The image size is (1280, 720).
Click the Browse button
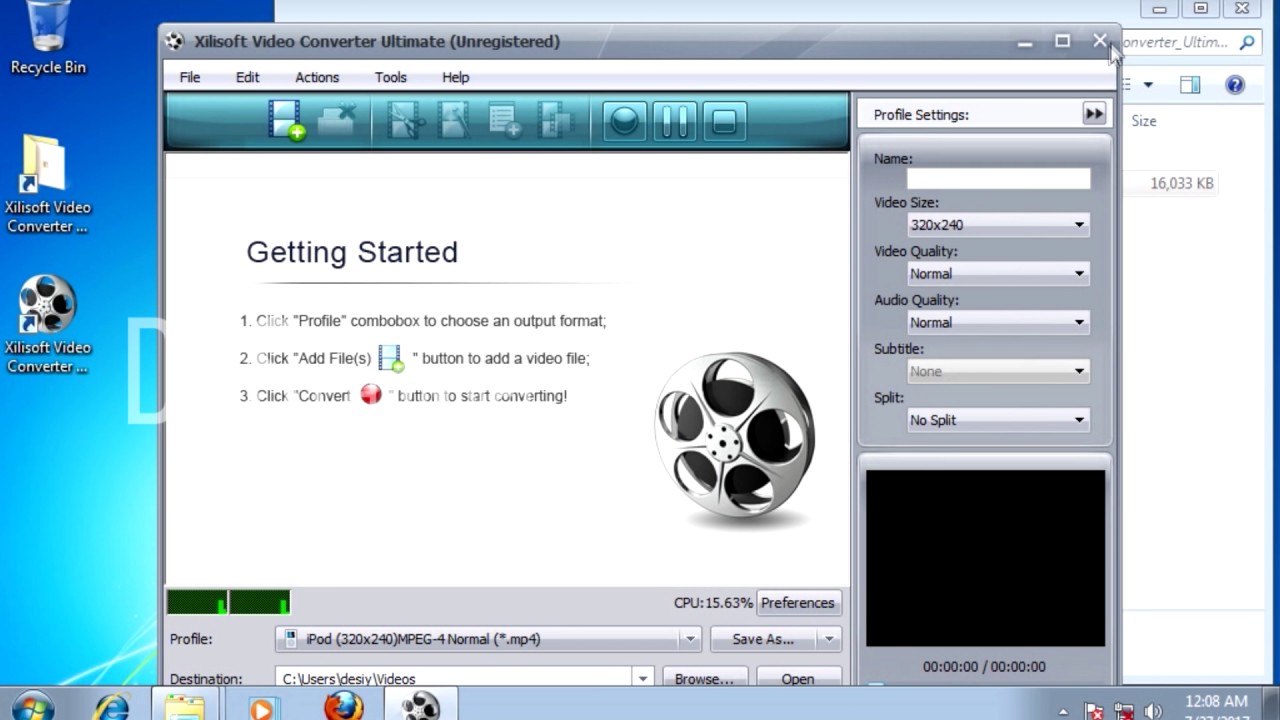pos(704,679)
